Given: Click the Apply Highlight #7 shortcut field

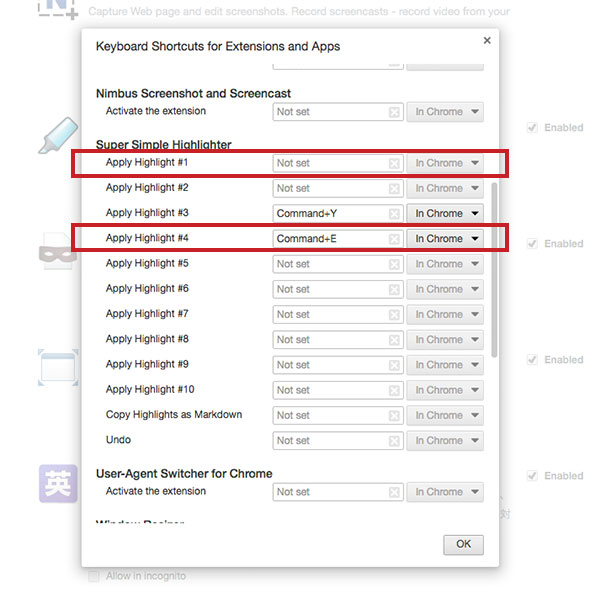Looking at the screenshot, I should coord(338,314).
